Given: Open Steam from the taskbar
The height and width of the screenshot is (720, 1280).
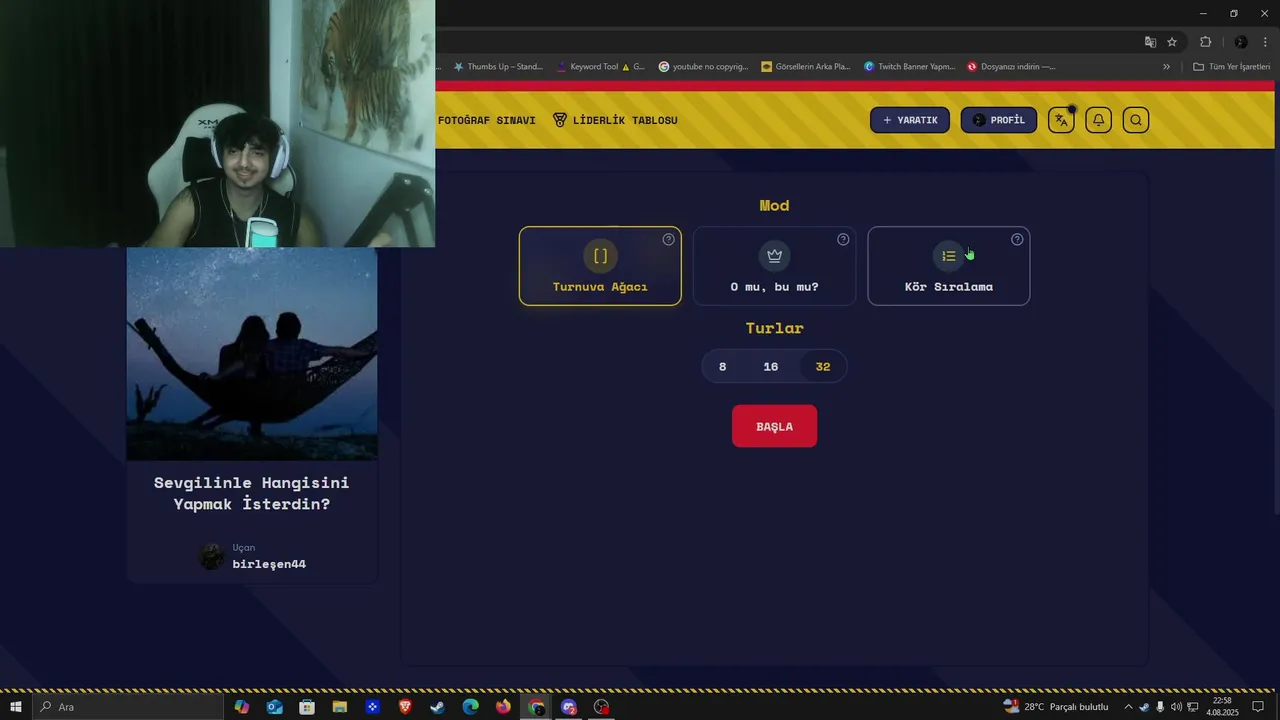Looking at the screenshot, I should click(x=438, y=707).
